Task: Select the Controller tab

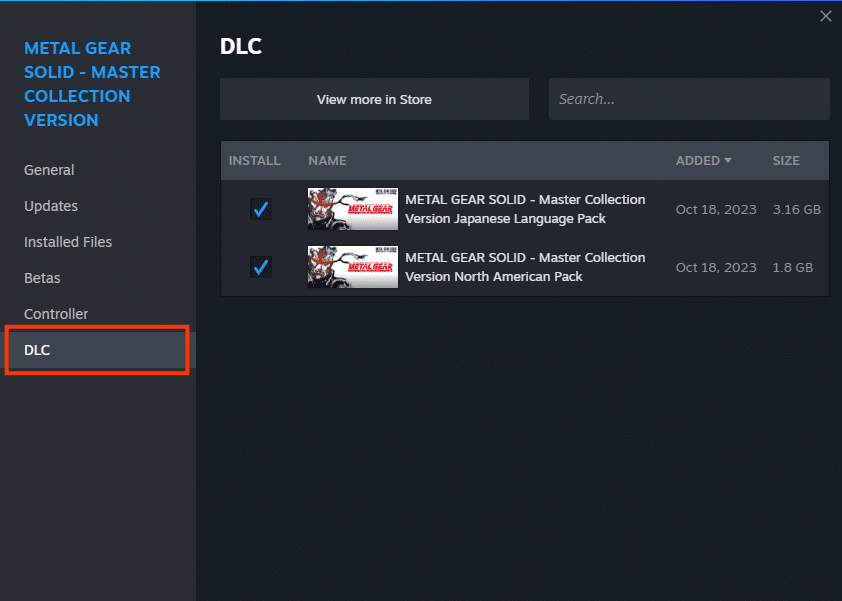Action: [56, 314]
